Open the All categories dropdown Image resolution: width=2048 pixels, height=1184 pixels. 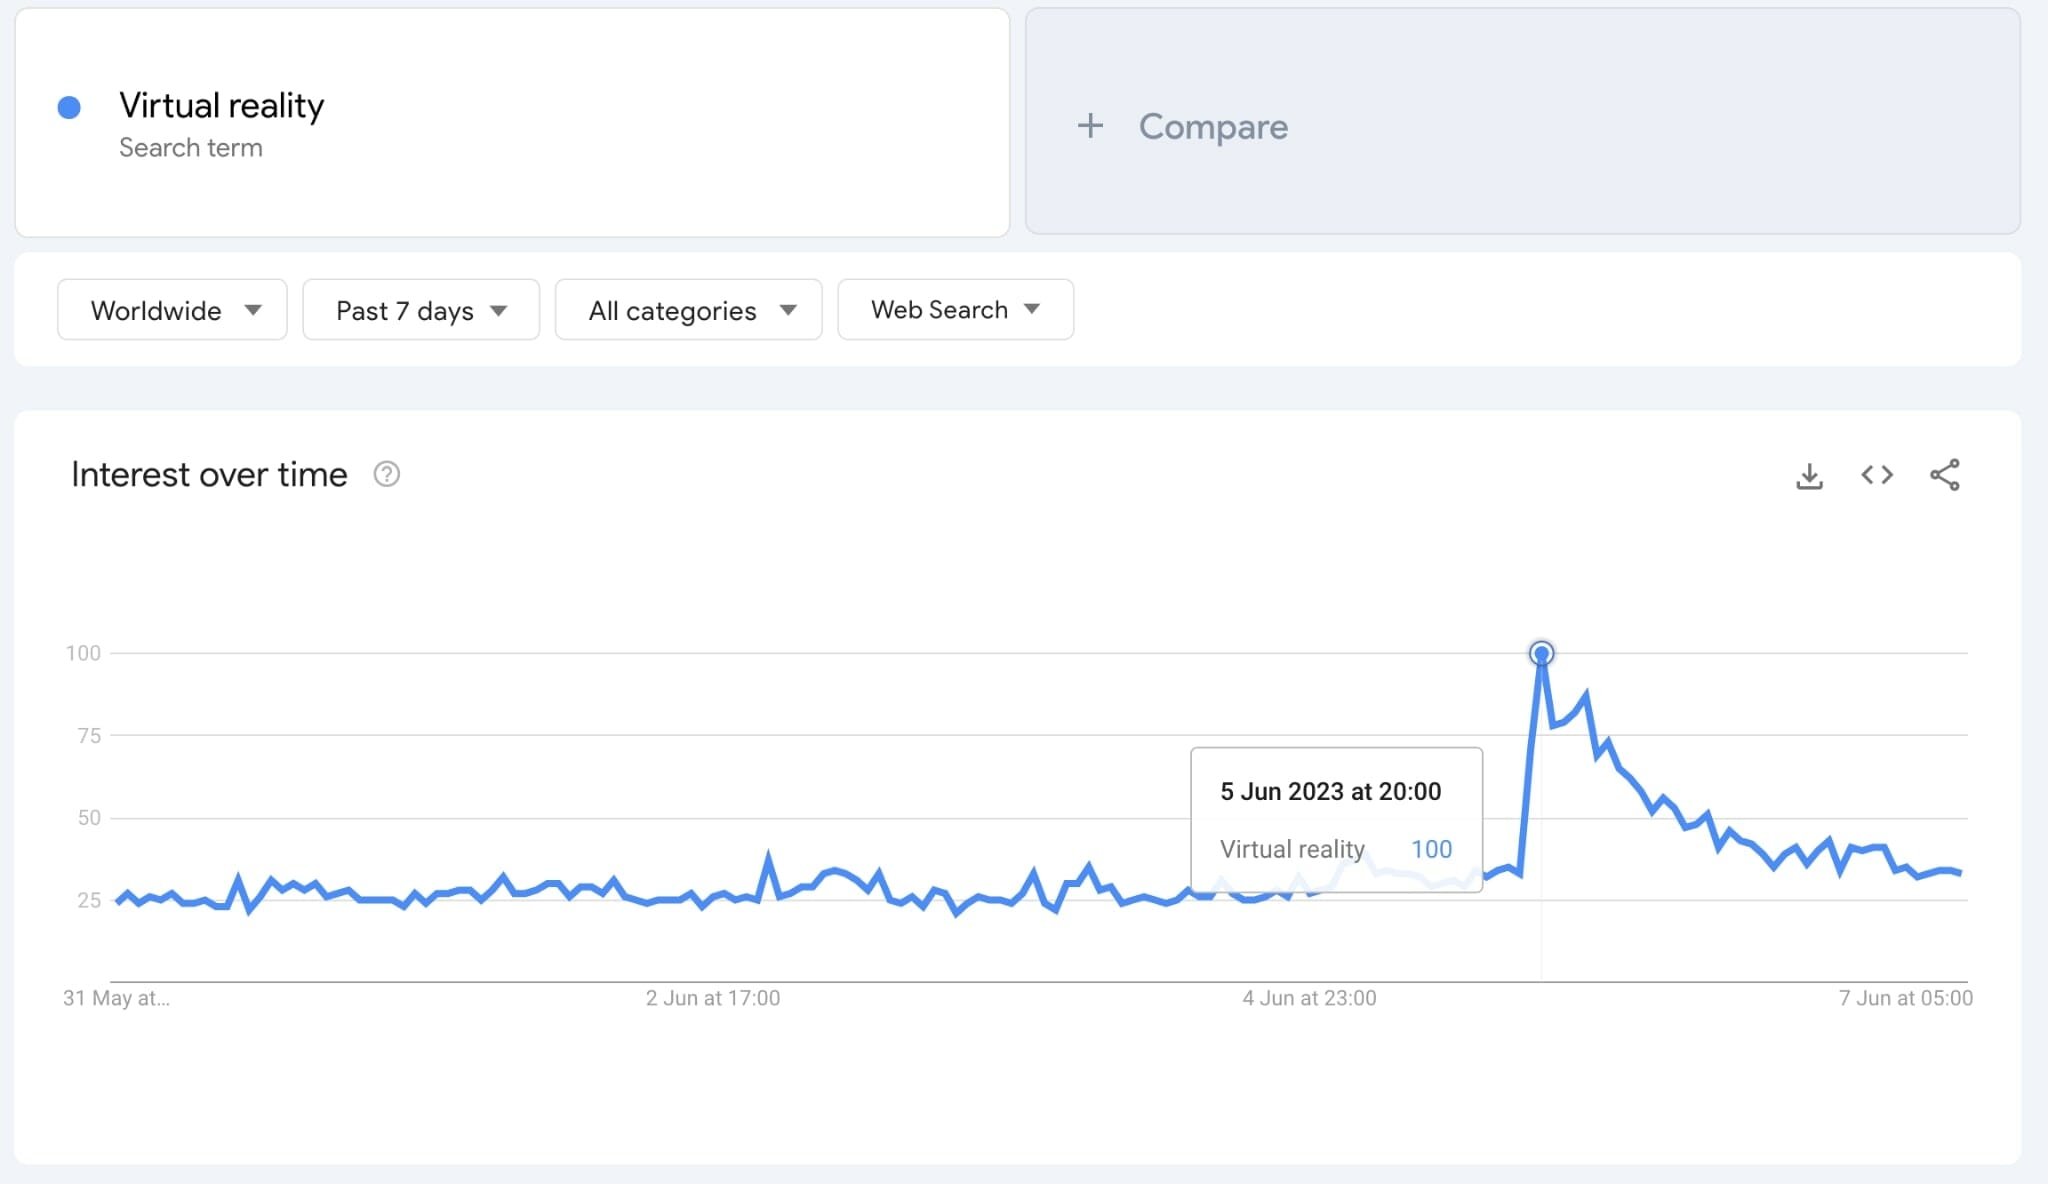(x=688, y=310)
